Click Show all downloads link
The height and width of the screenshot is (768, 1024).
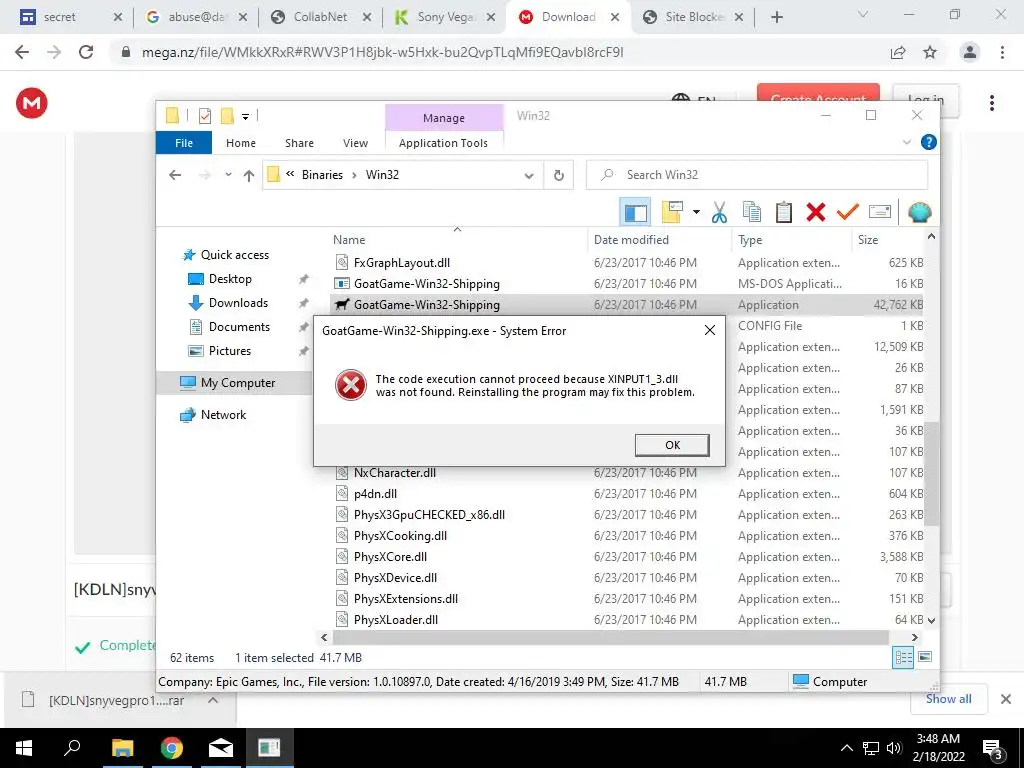coord(948,699)
